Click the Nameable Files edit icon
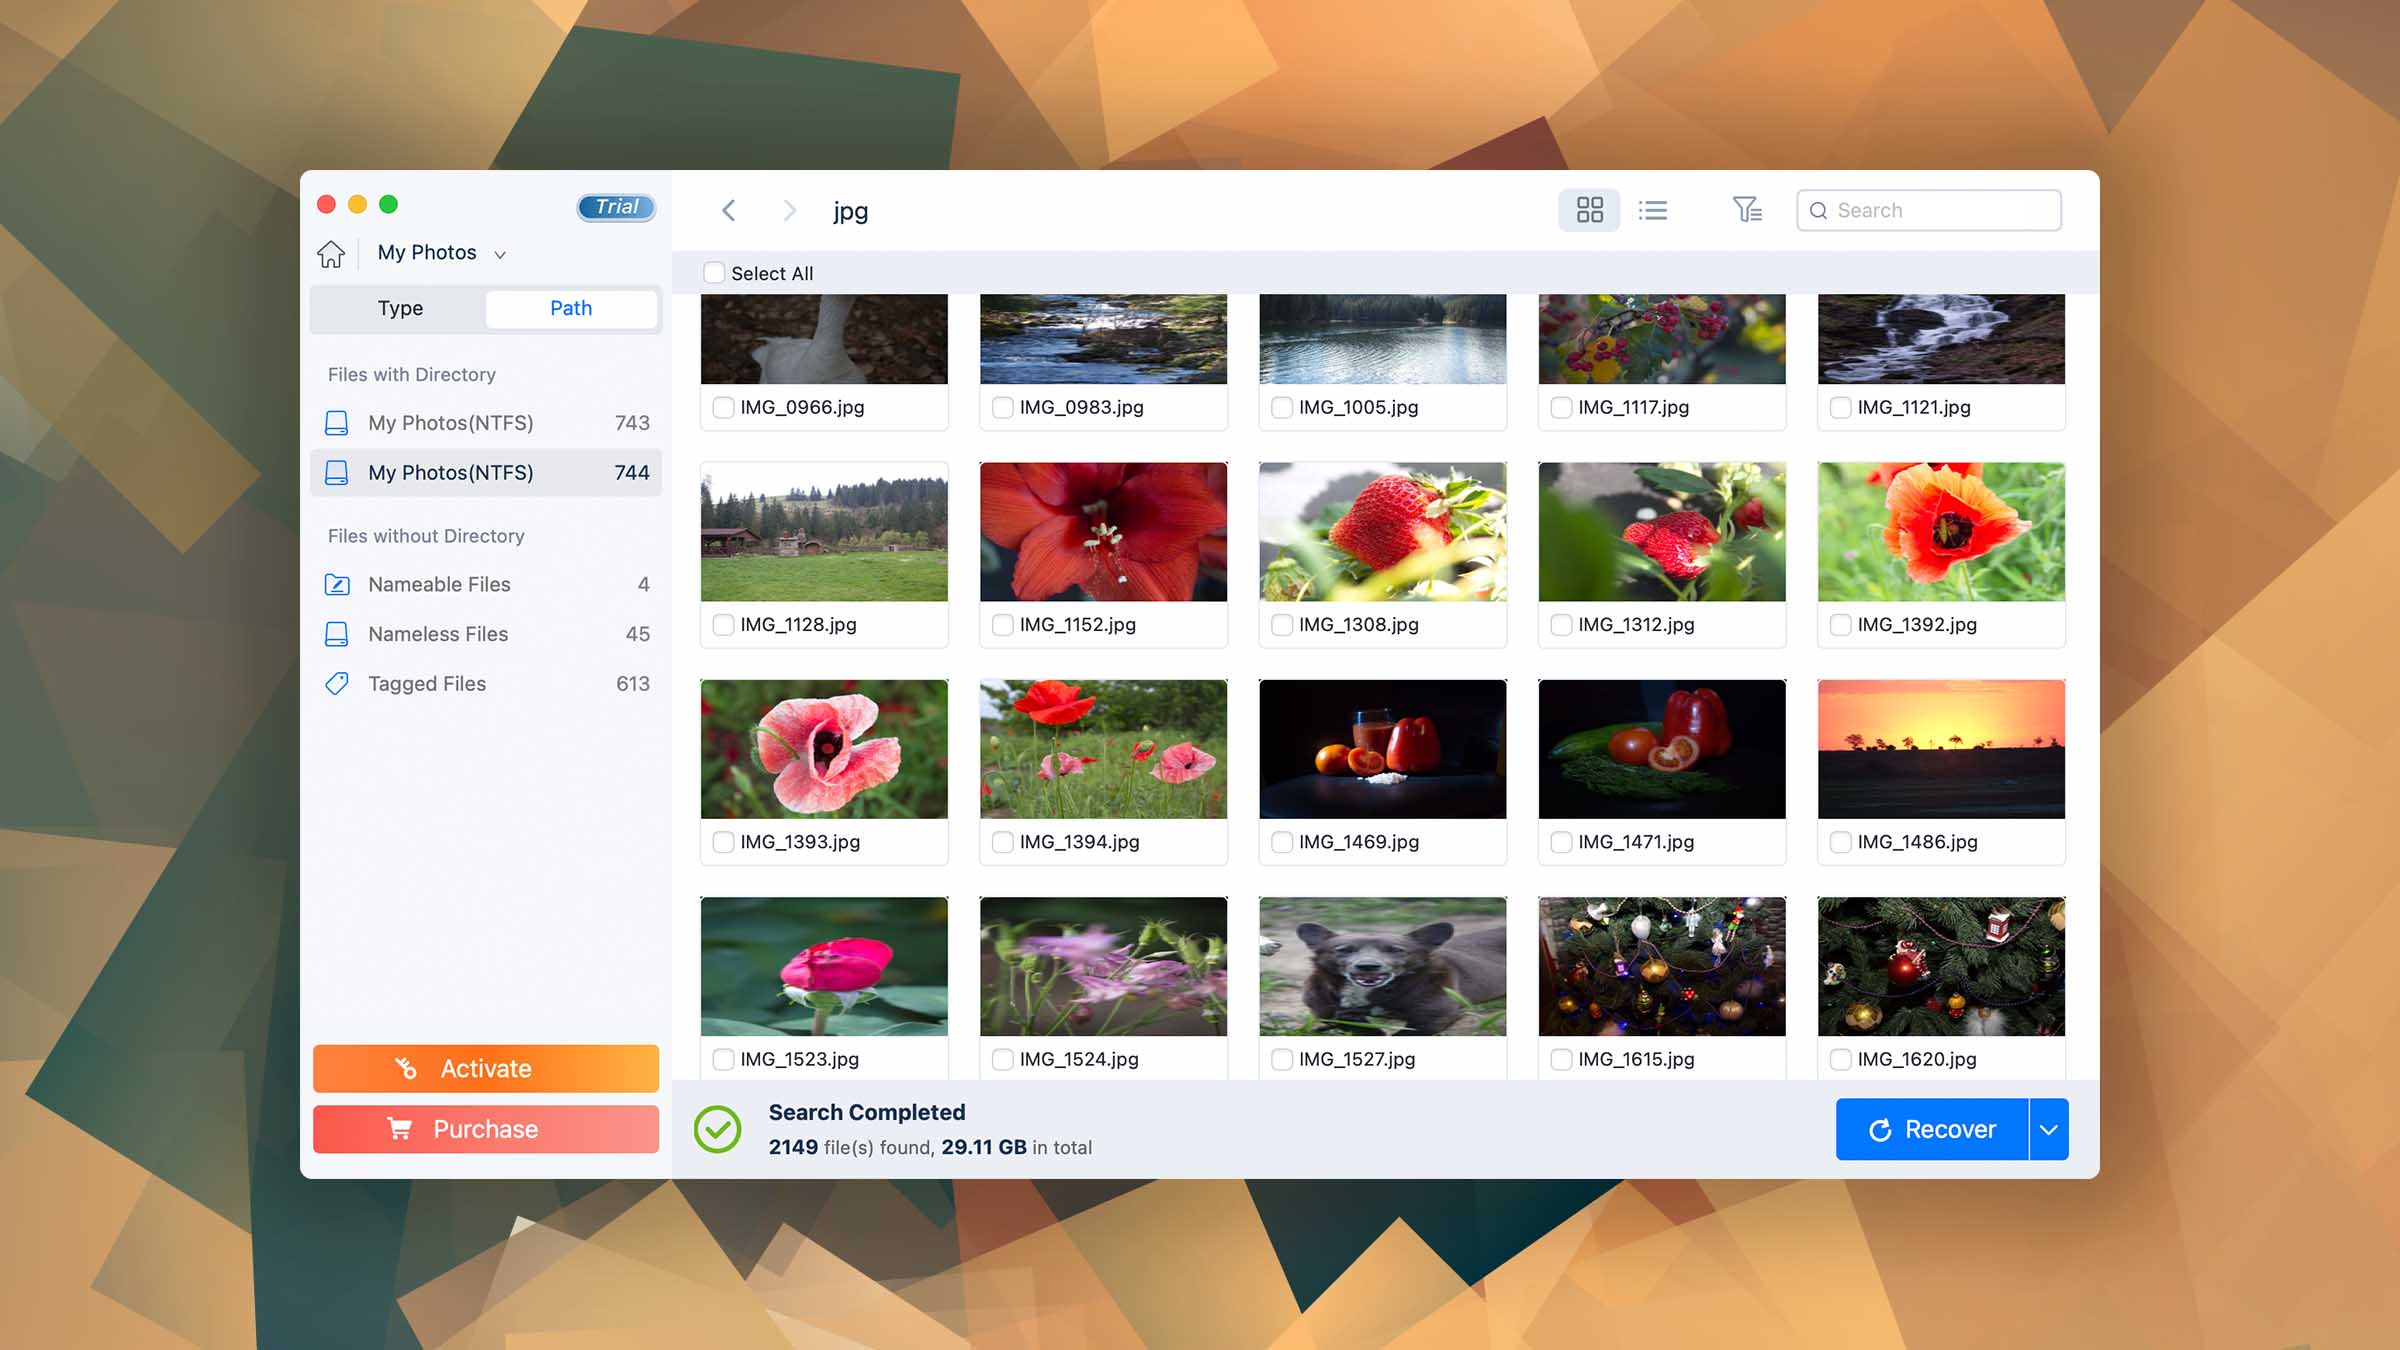Screen dimensions: 2400x1350 click(x=337, y=584)
